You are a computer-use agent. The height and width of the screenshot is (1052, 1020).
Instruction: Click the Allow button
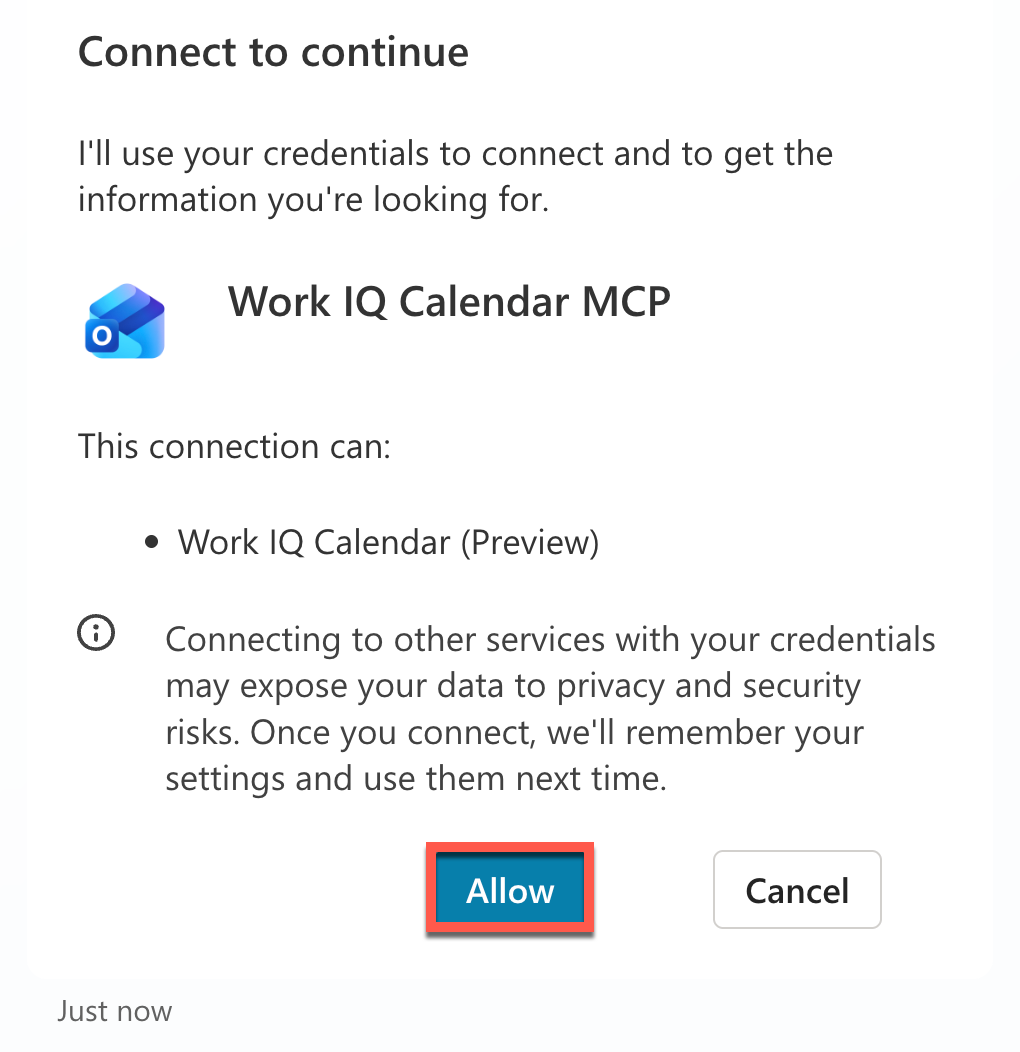[x=510, y=890]
